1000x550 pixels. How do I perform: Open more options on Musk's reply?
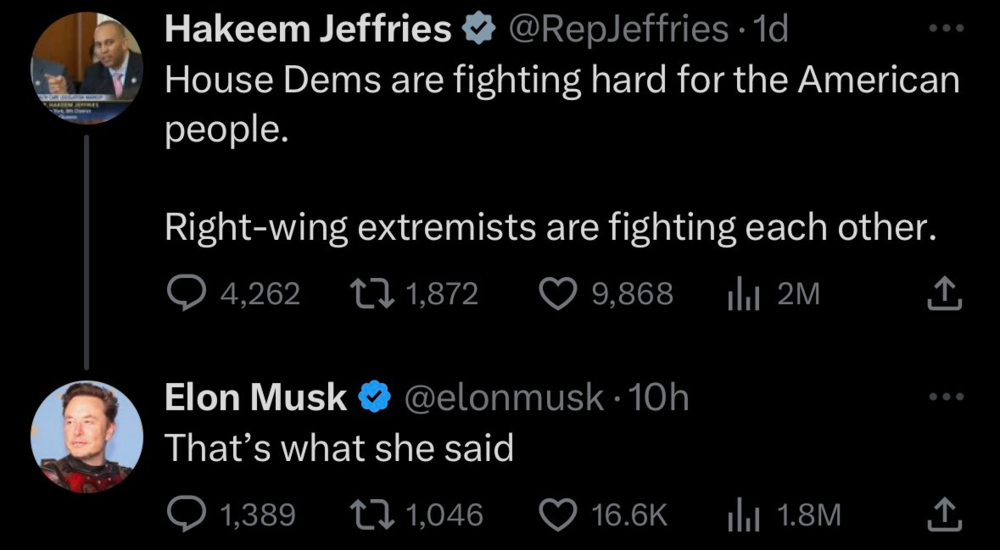[x=946, y=397]
